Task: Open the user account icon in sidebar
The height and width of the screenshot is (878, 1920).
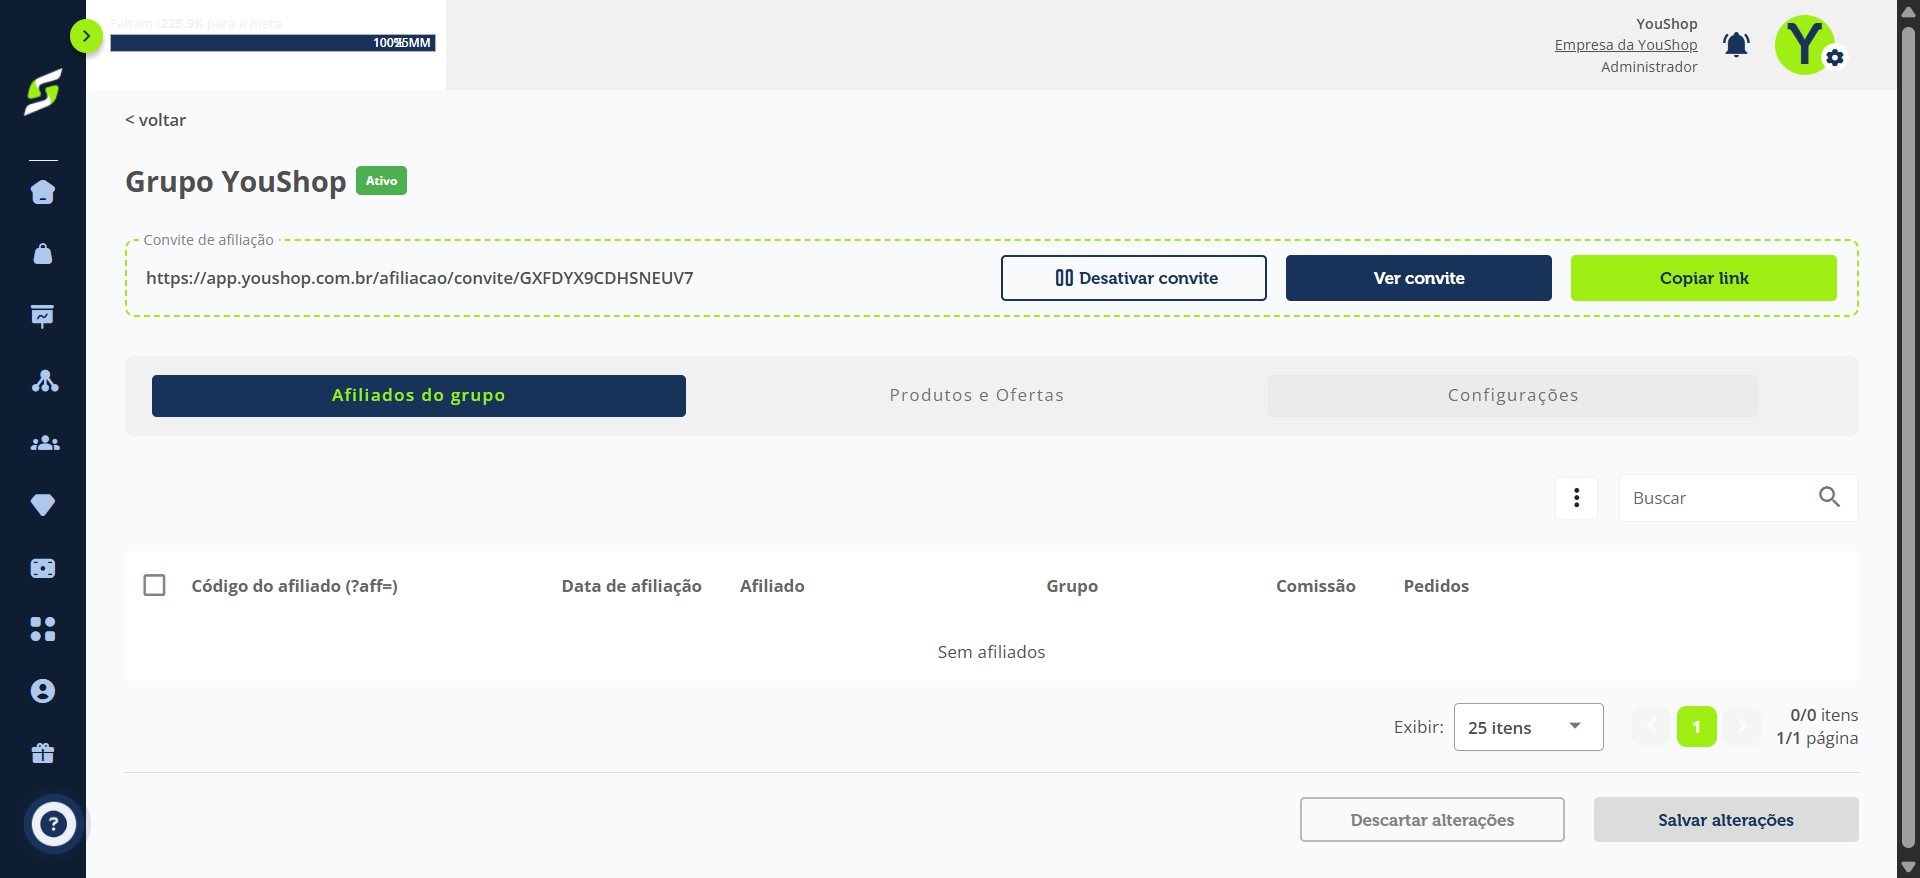Action: (43, 691)
